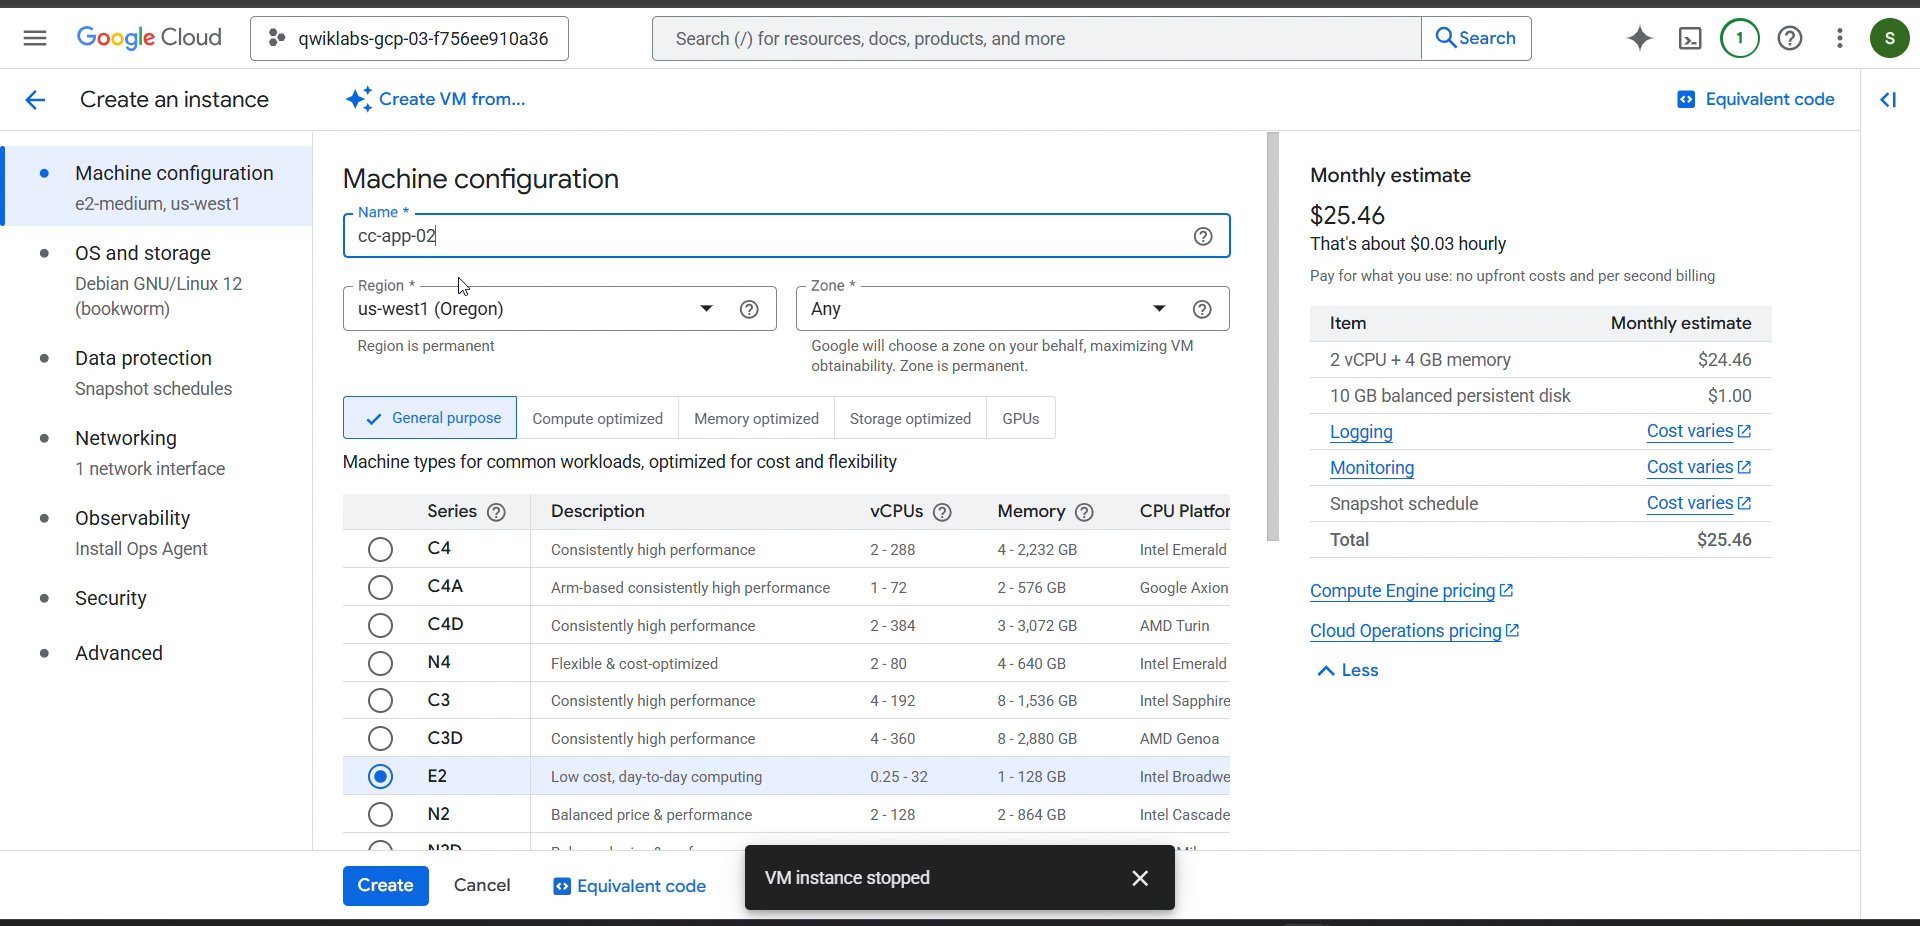Image resolution: width=1920 pixels, height=926 pixels.
Task: Open Equivalent code in the page header
Action: click(x=1756, y=99)
